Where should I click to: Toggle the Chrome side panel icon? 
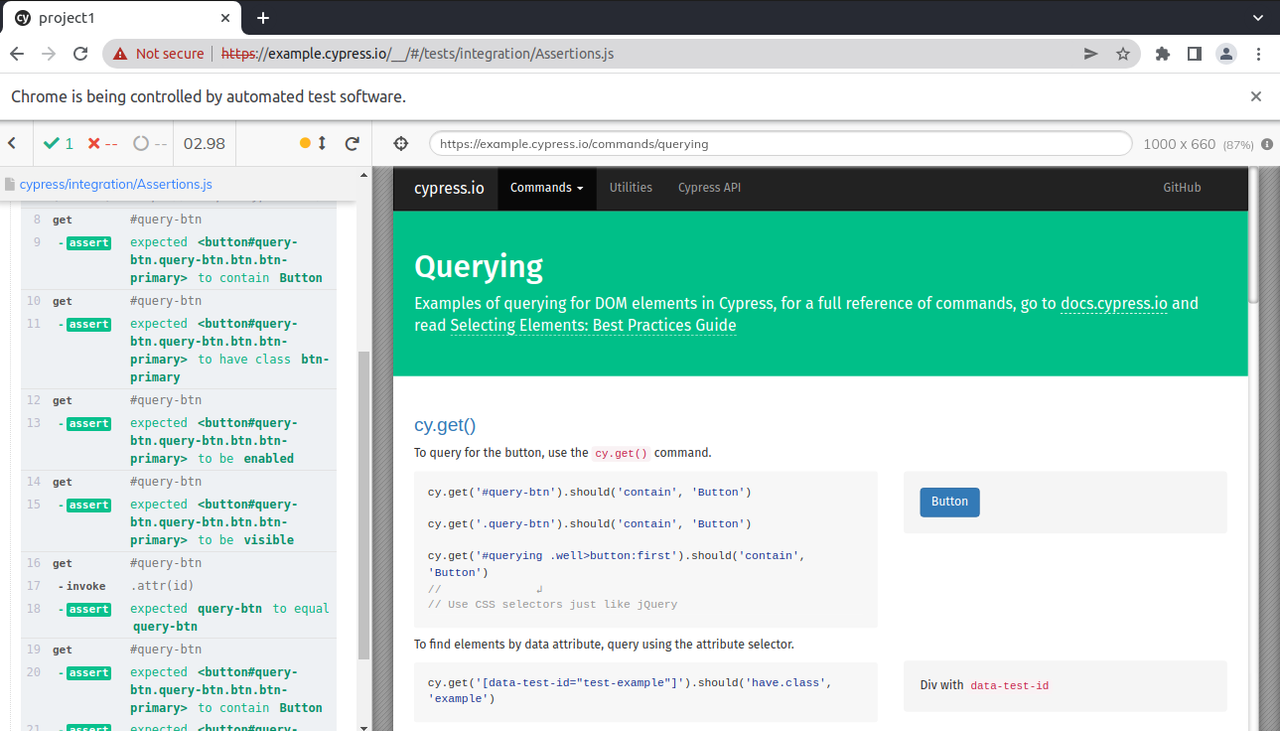pyautogui.click(x=1194, y=54)
